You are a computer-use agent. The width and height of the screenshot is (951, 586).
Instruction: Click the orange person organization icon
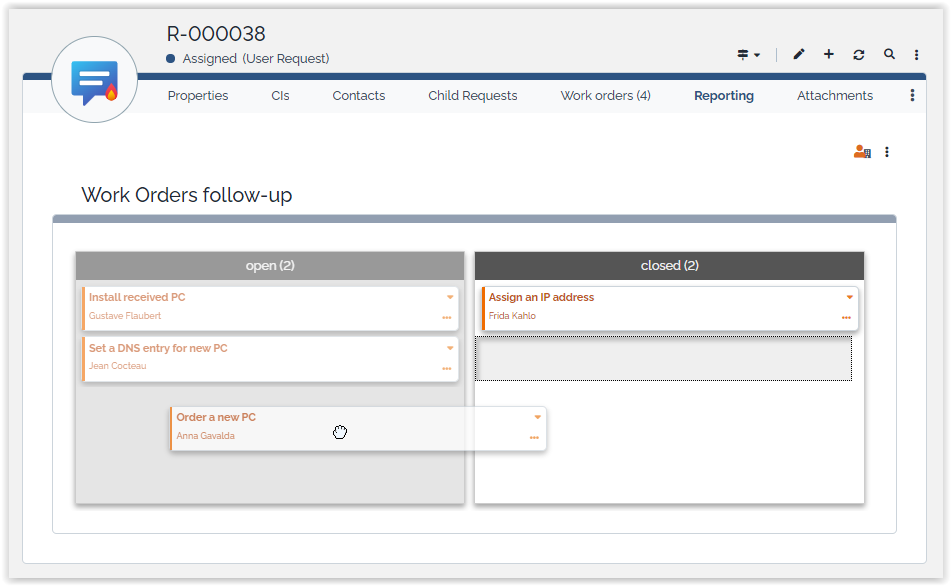pos(861,152)
